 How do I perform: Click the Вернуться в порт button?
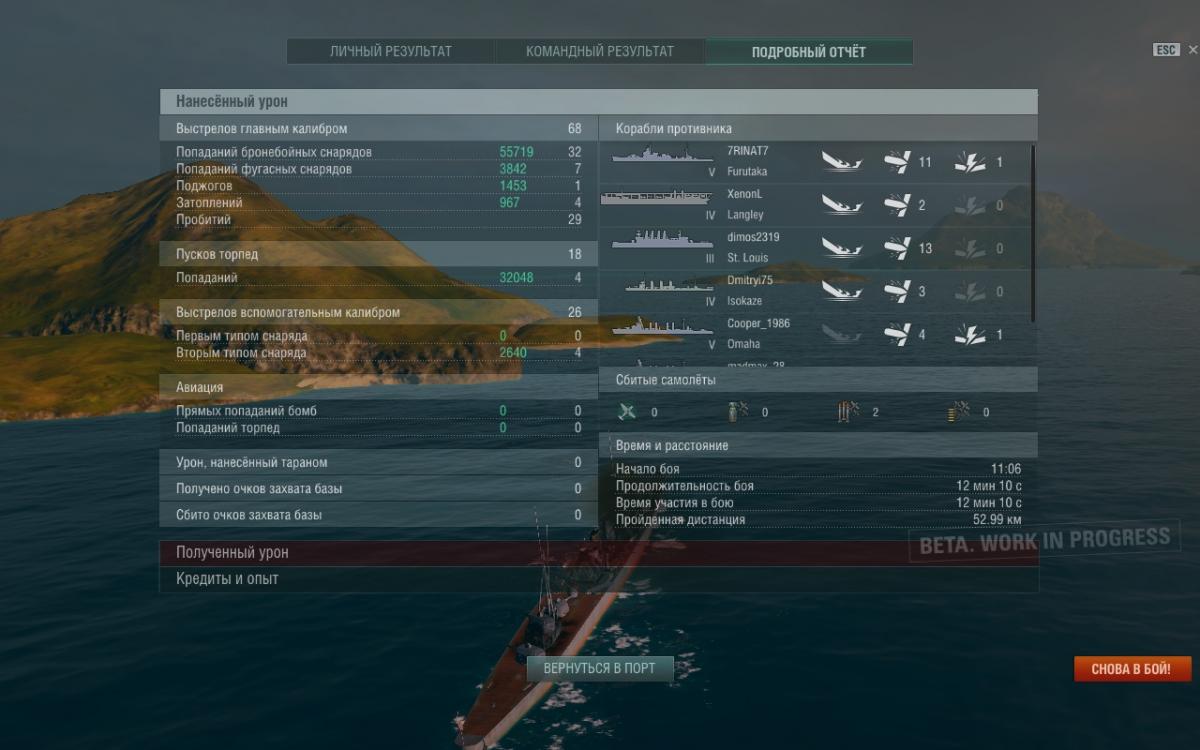[600, 668]
